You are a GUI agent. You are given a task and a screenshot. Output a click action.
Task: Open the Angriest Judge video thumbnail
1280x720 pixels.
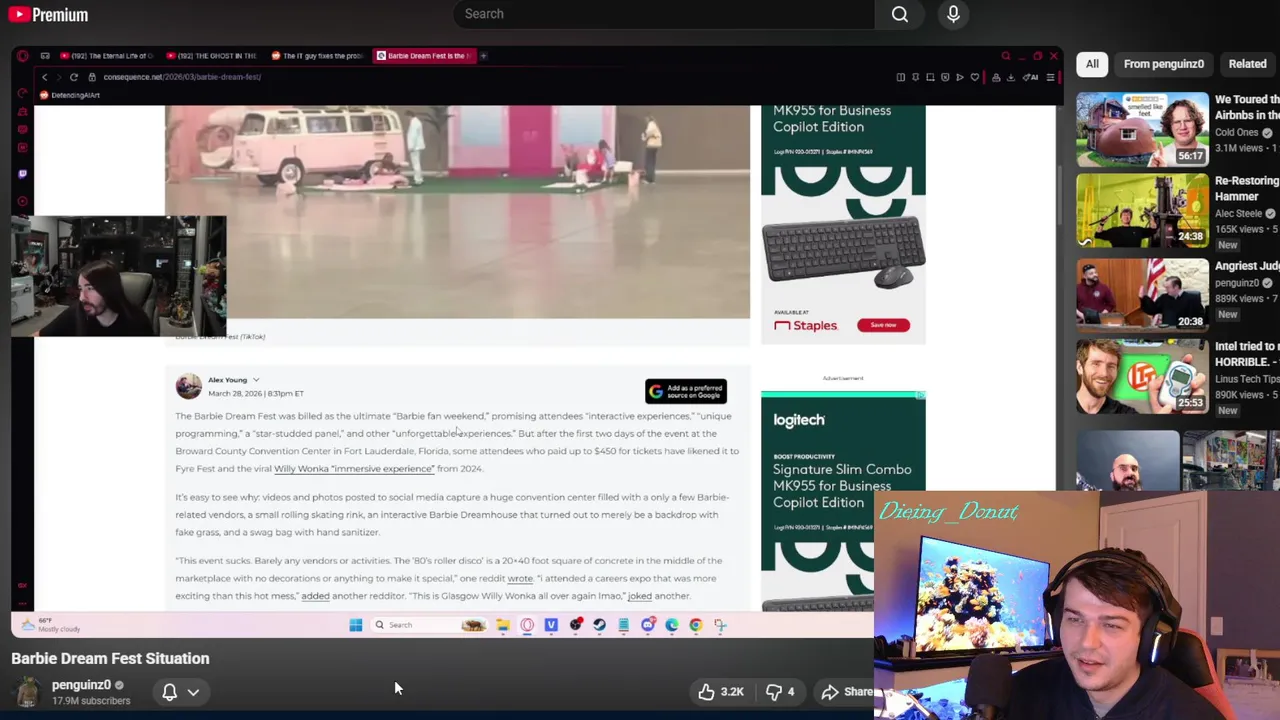(1142, 294)
